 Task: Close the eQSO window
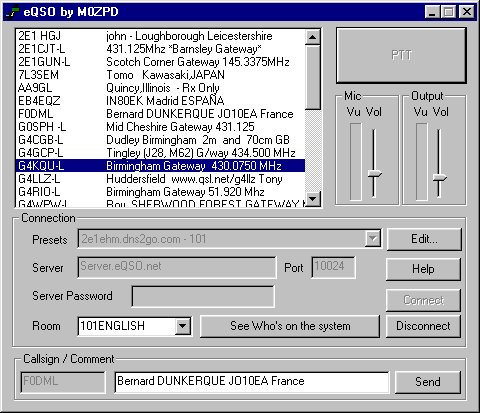467,12
